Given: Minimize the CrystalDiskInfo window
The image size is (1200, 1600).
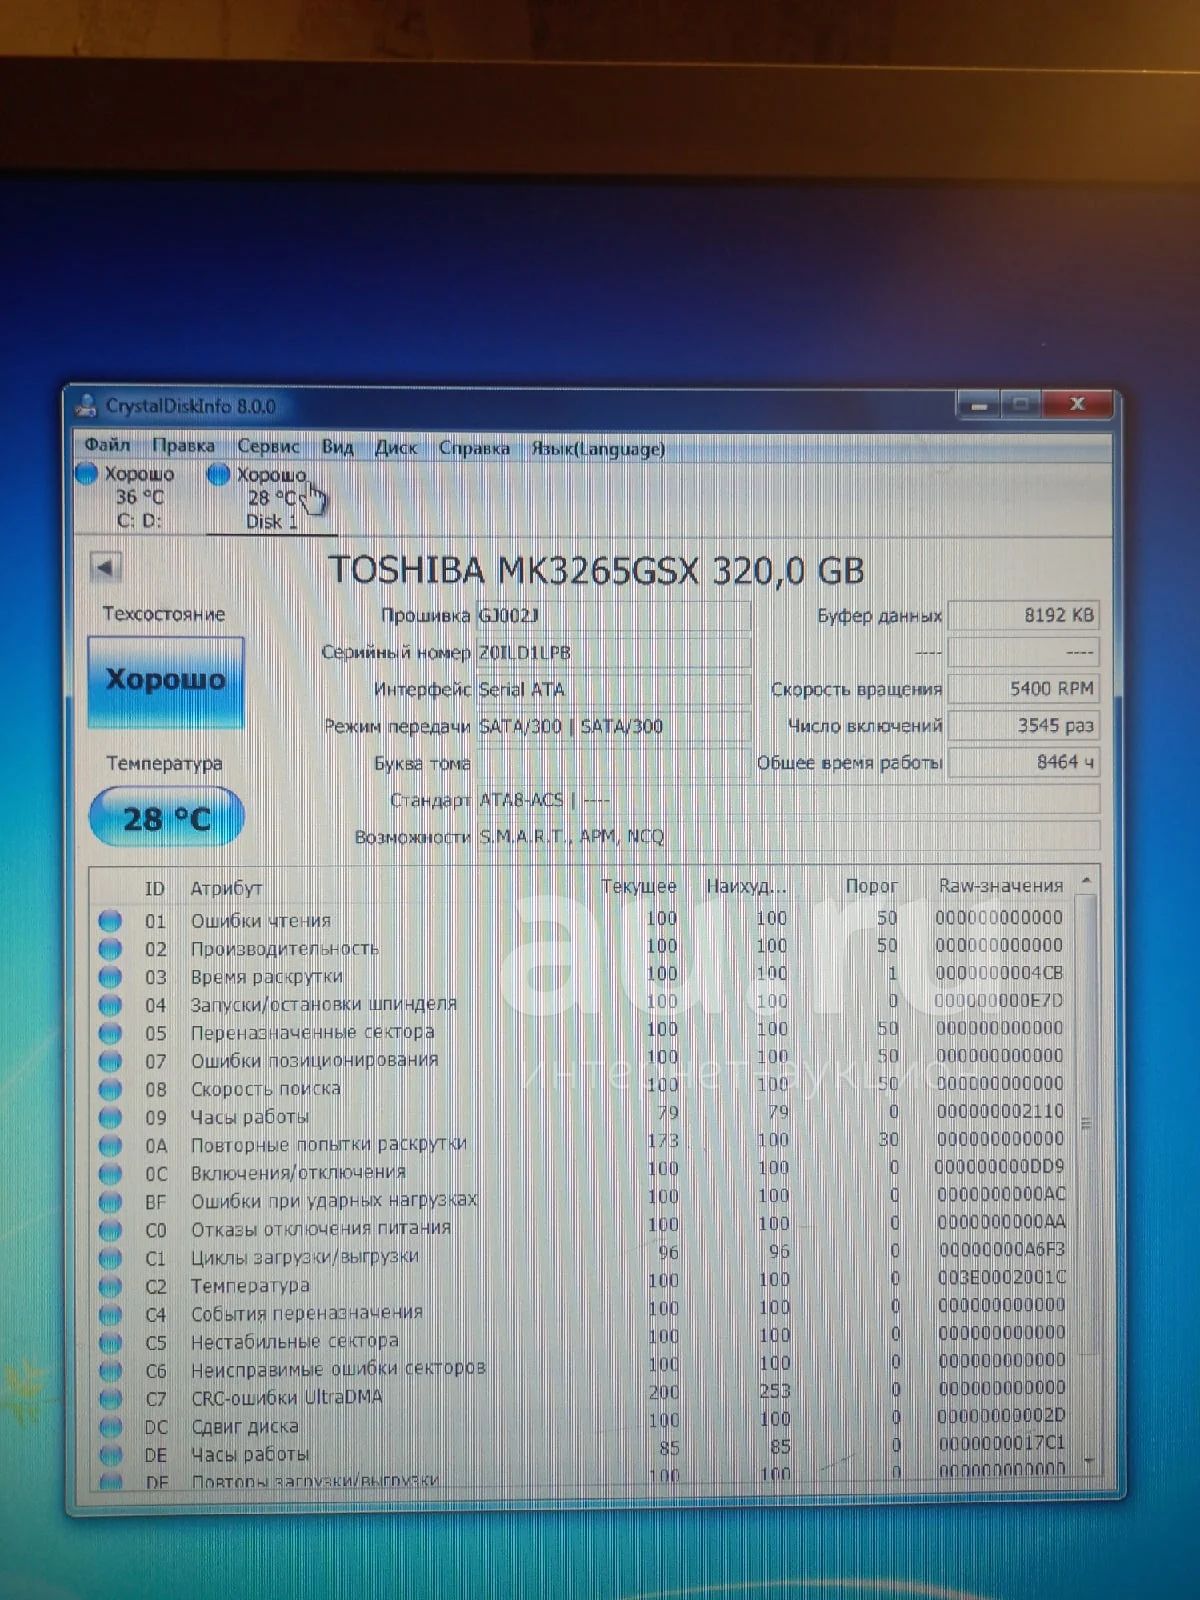Looking at the screenshot, I should point(979,405).
